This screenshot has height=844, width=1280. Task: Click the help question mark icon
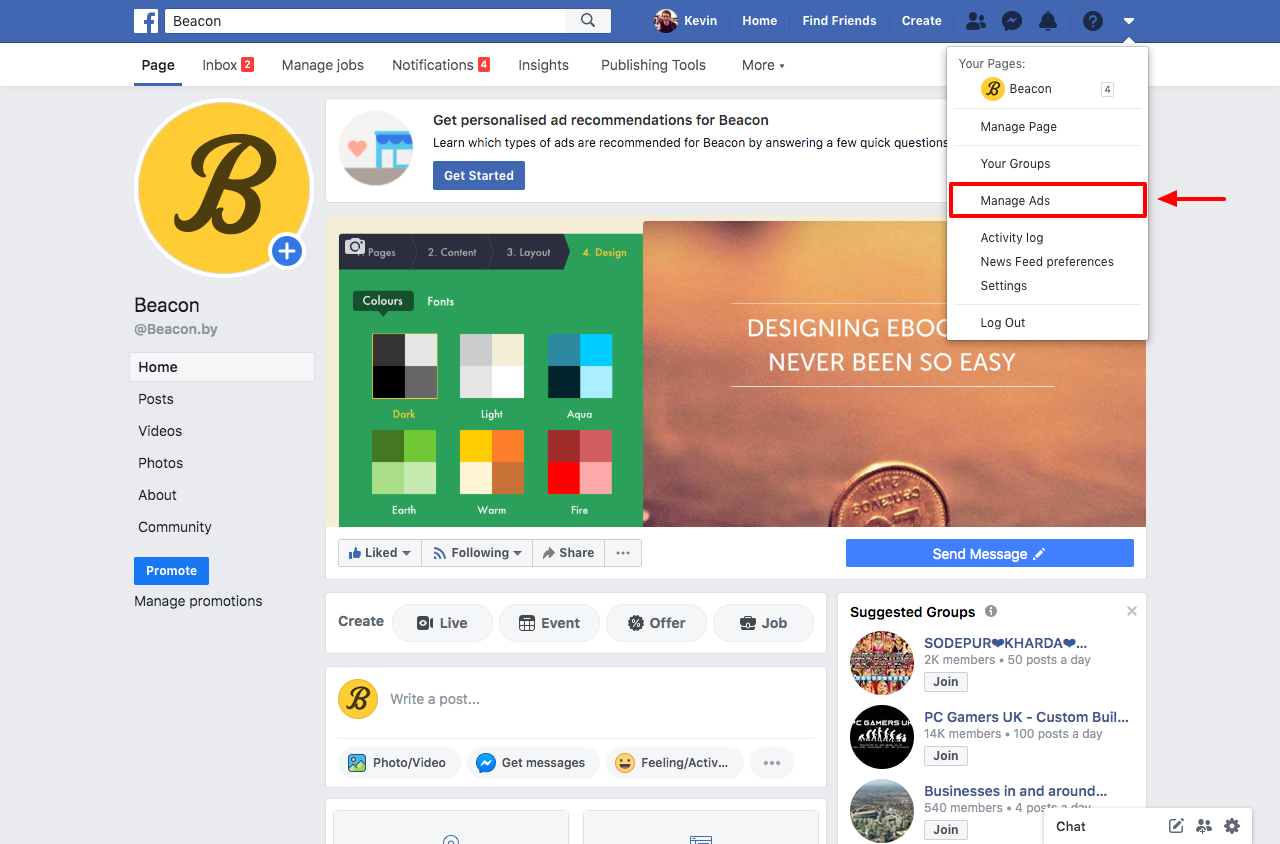coord(1092,20)
